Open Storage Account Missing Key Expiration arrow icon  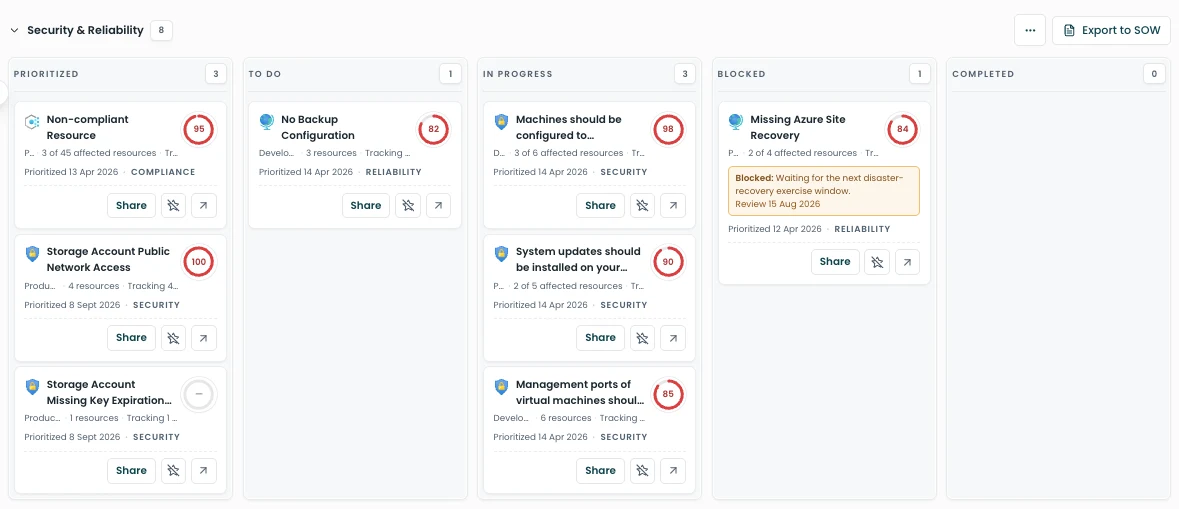204,470
